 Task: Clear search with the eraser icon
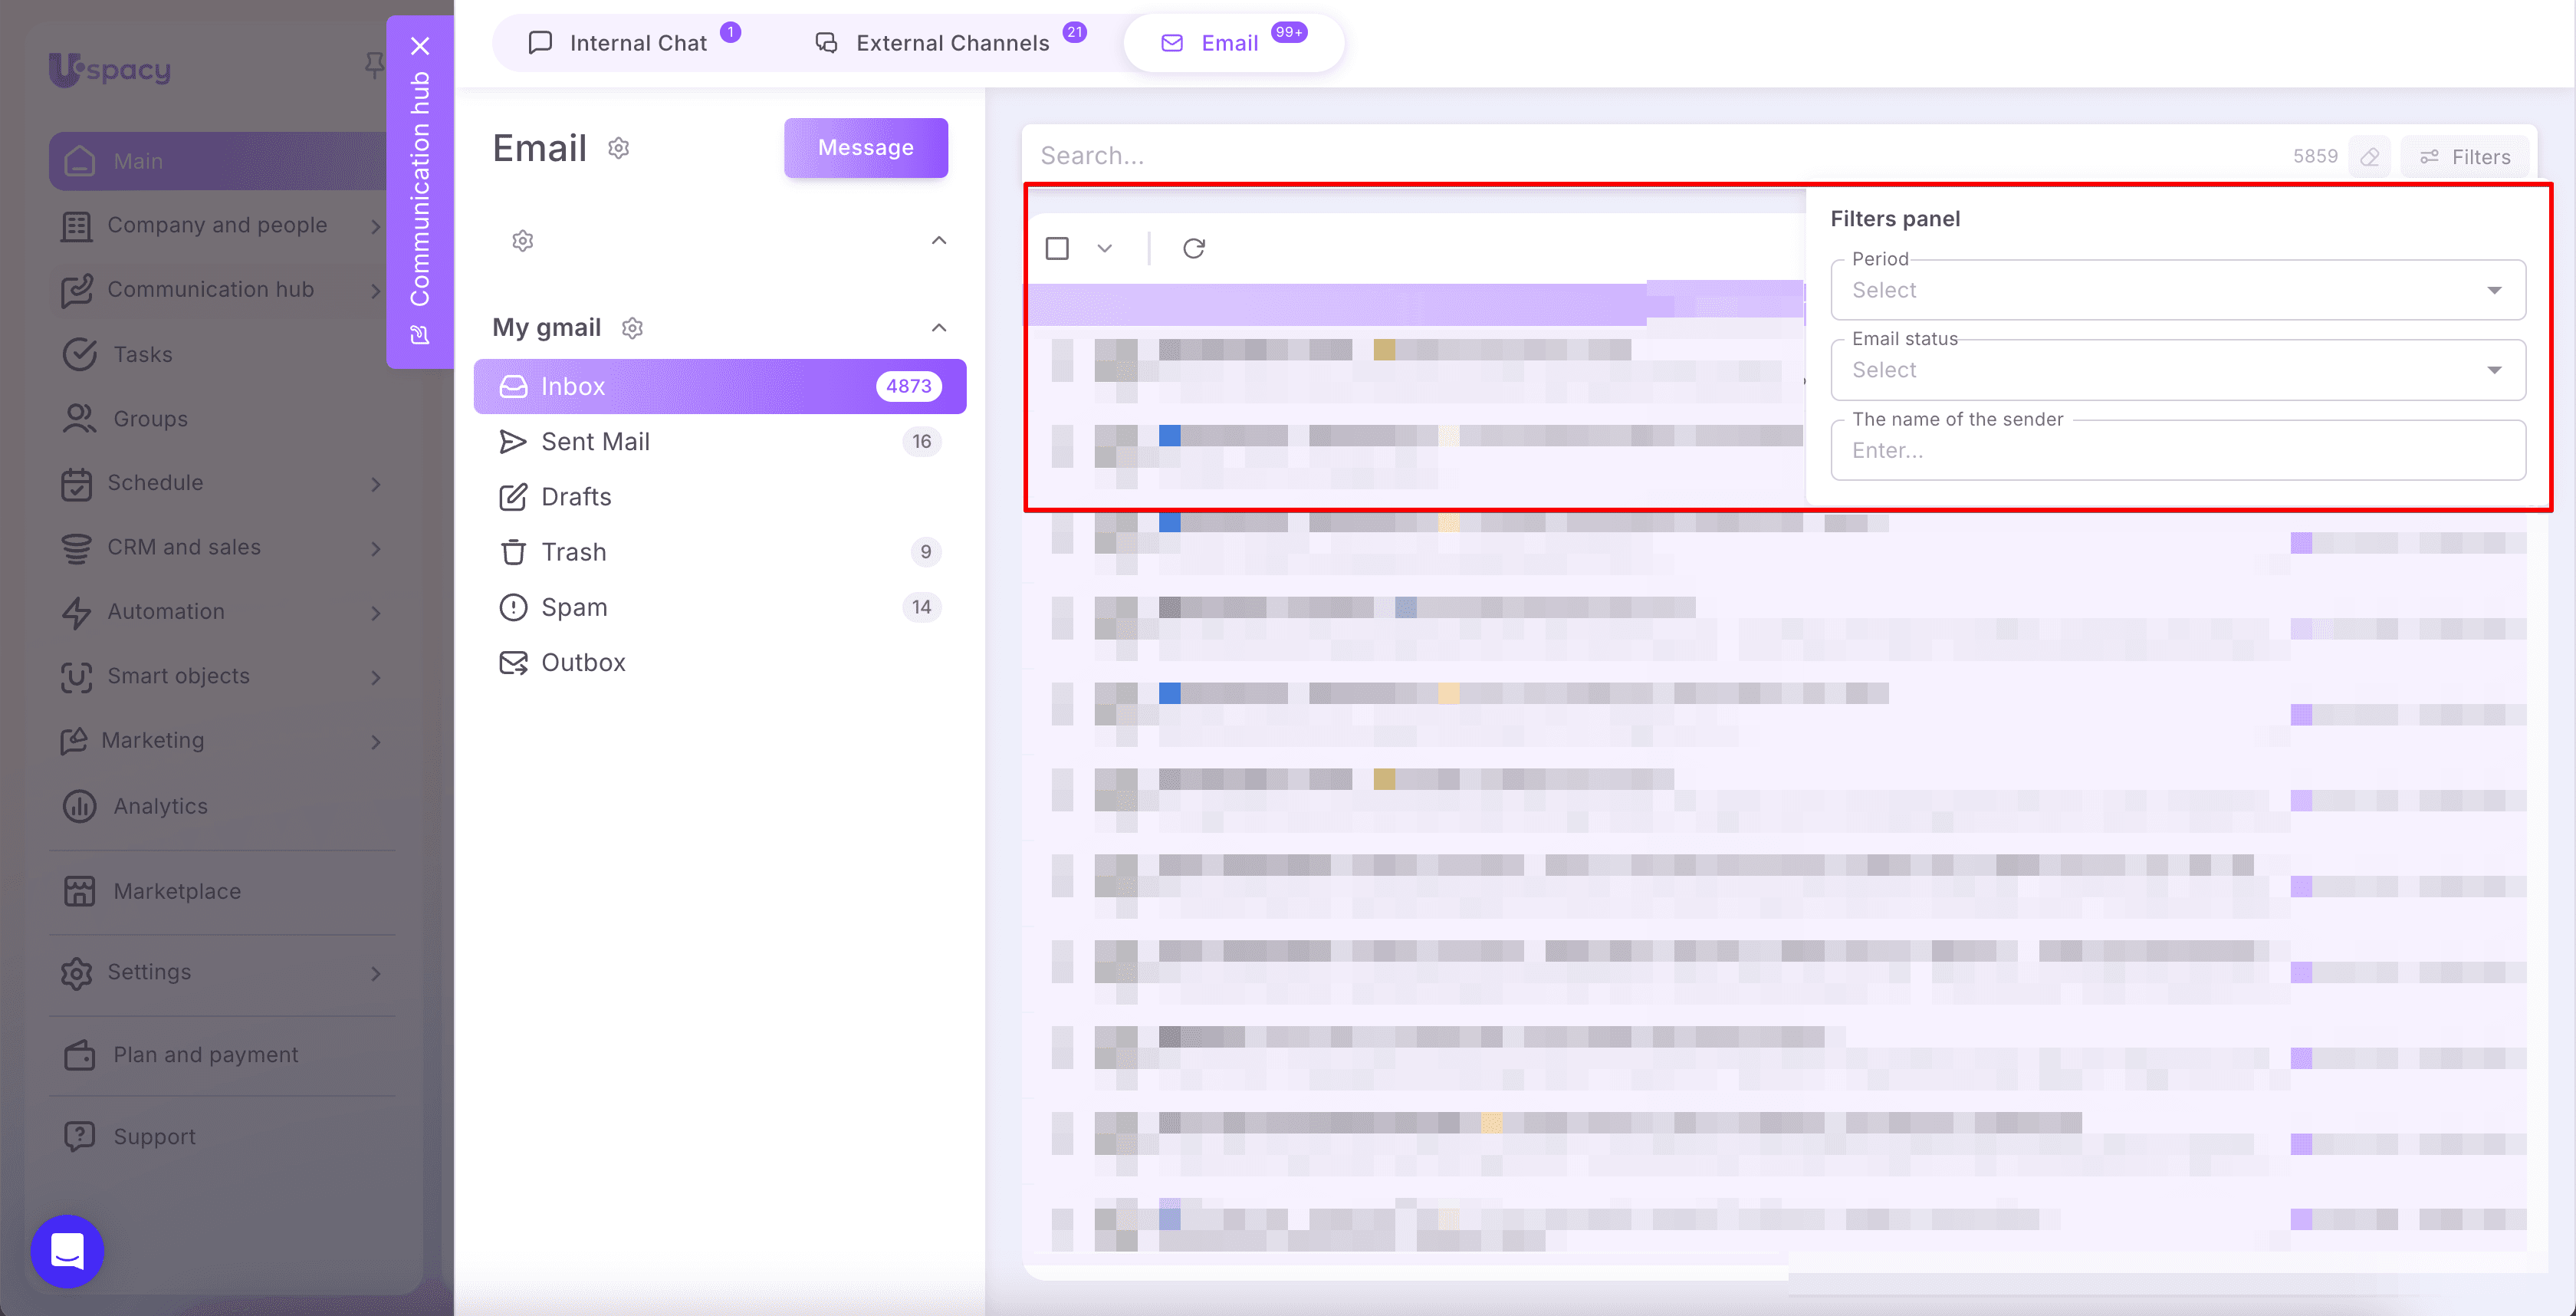pyautogui.click(x=2369, y=157)
